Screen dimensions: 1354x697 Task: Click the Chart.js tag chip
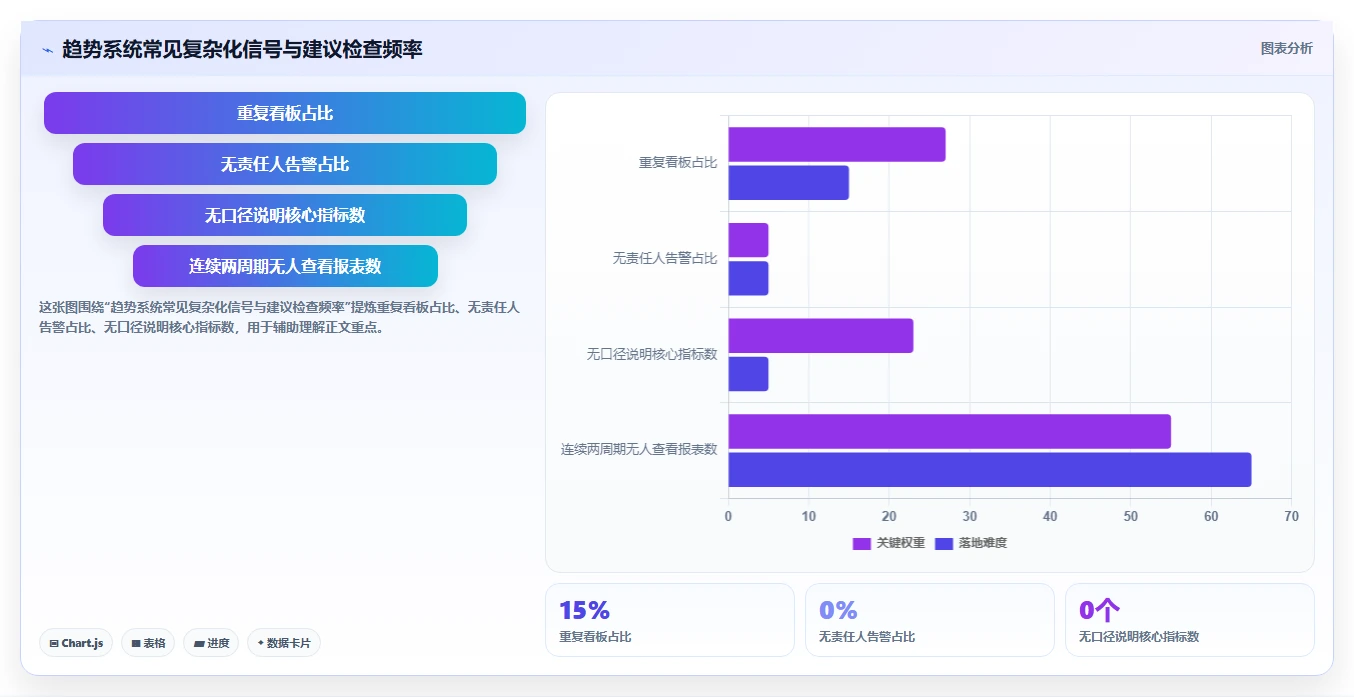(x=76, y=643)
